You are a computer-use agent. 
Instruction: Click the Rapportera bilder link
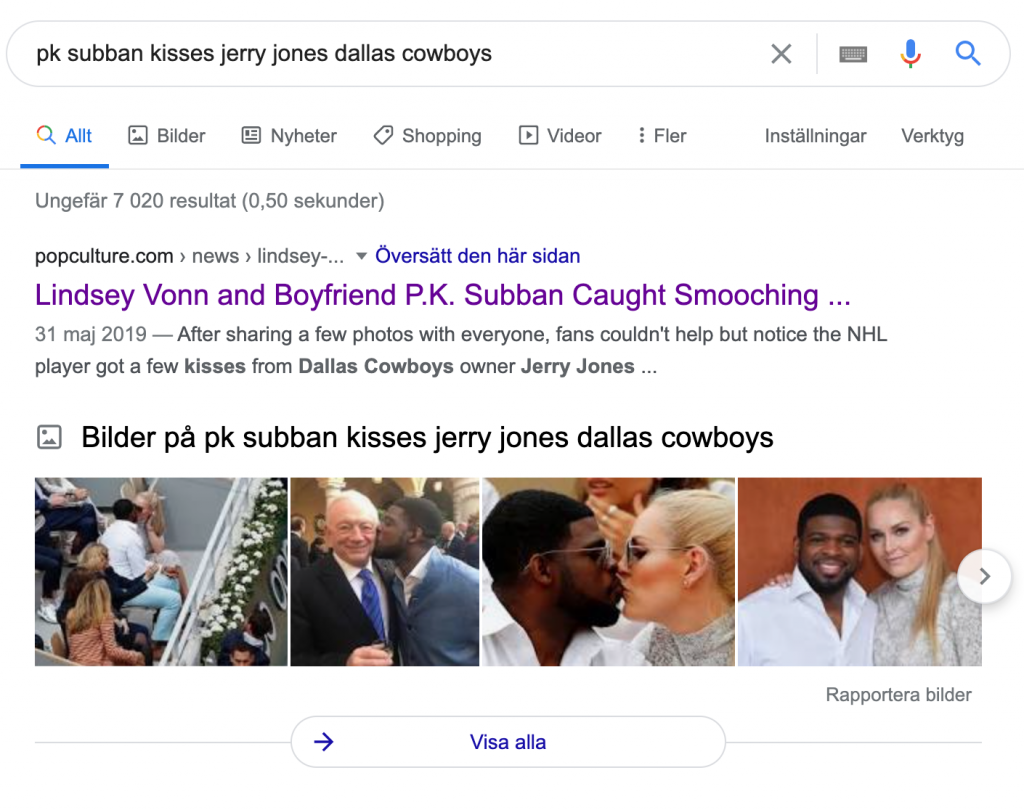(898, 694)
